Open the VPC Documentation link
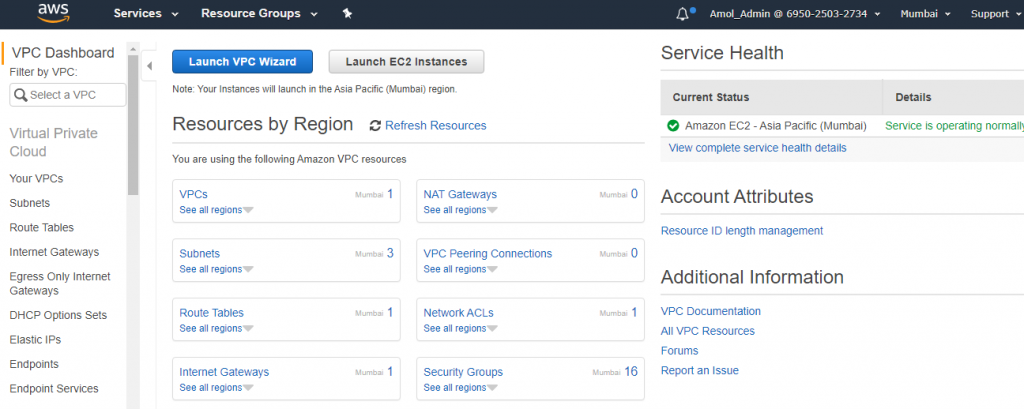Screen dimensions: 1024x409 [x=711, y=312]
